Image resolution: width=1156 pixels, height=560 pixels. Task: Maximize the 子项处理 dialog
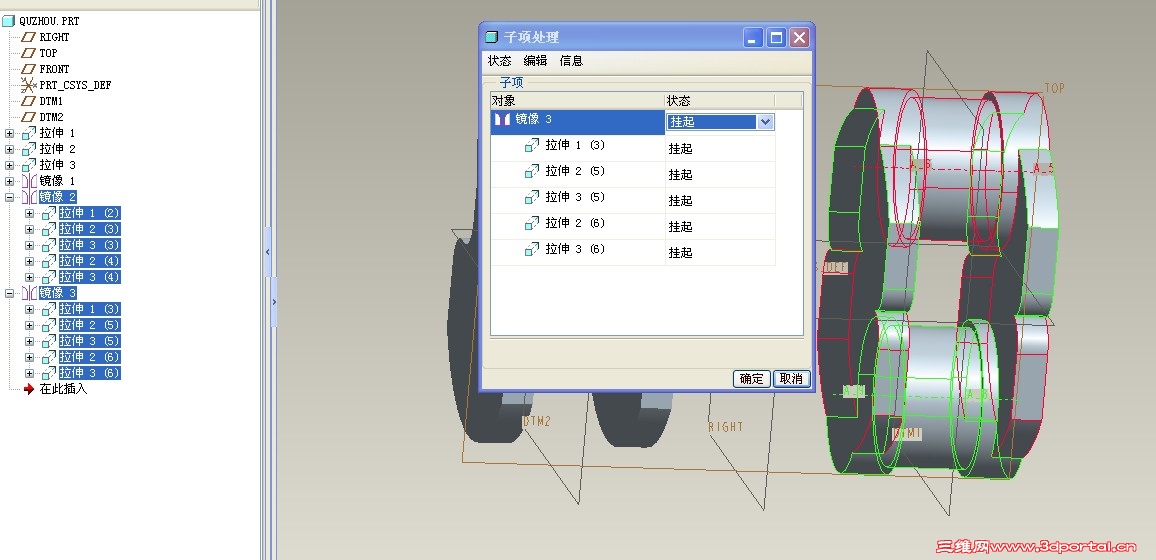pos(776,38)
